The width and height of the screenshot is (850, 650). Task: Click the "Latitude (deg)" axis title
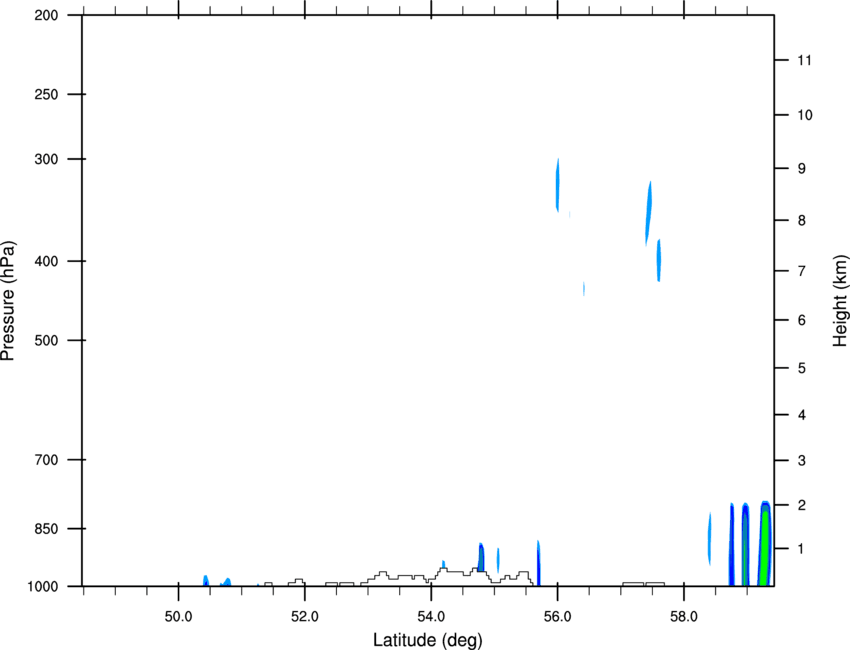click(427, 640)
